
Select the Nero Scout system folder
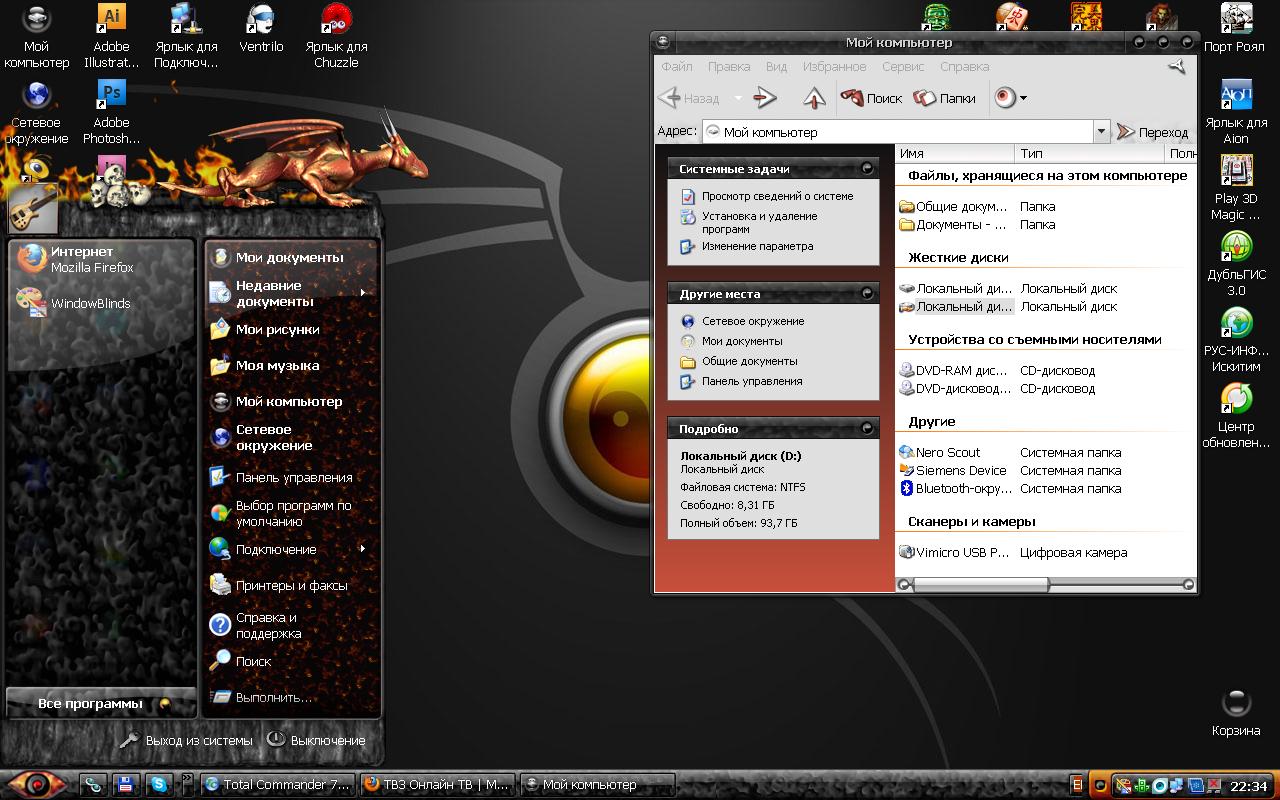click(947, 453)
